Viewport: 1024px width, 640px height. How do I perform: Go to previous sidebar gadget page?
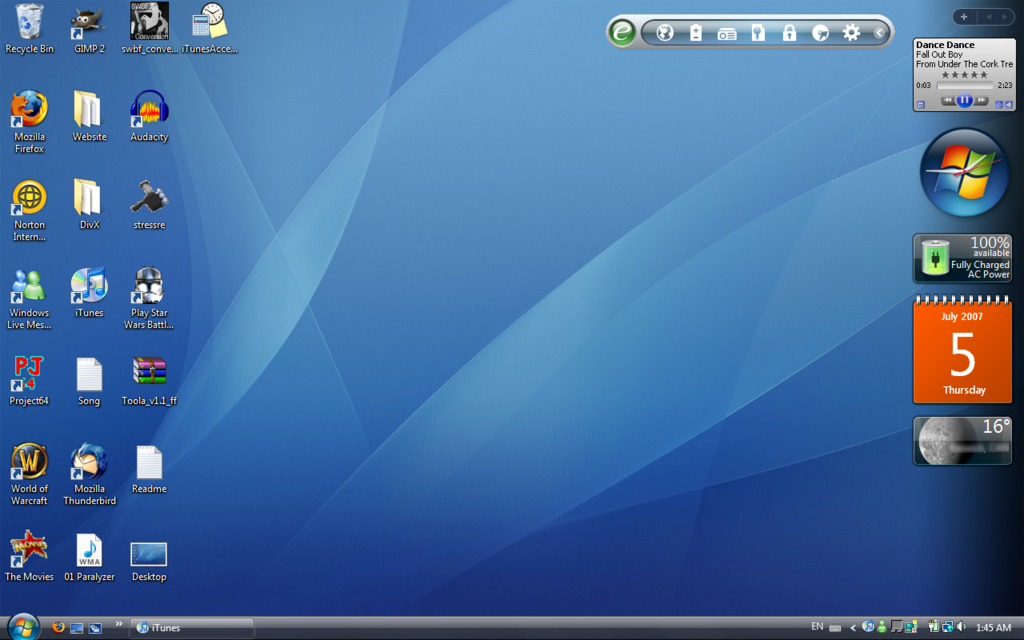coord(989,17)
